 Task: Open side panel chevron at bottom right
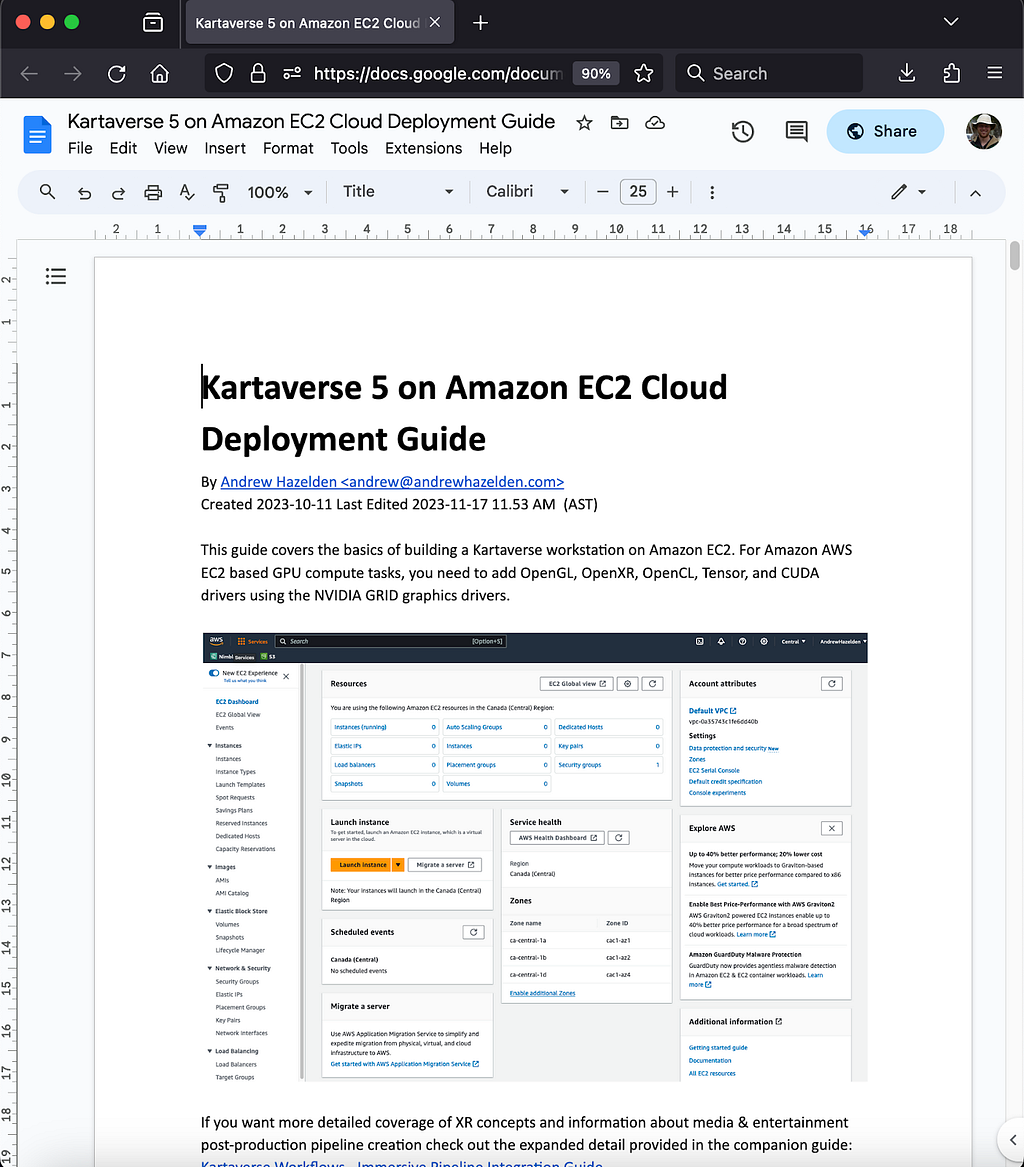click(1012, 1139)
